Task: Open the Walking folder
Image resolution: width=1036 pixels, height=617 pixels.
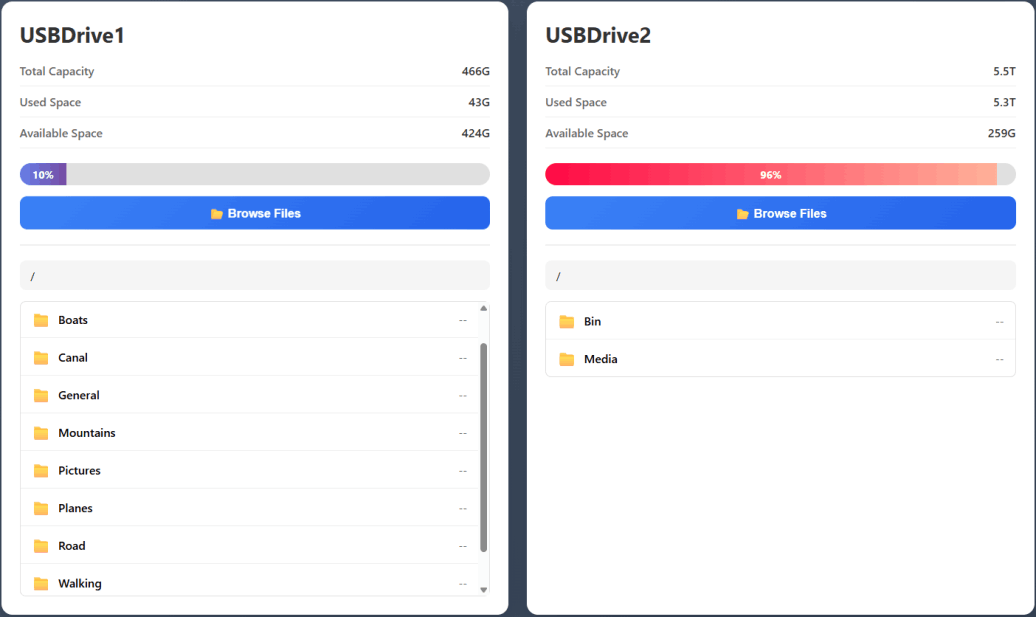Action: [80, 583]
